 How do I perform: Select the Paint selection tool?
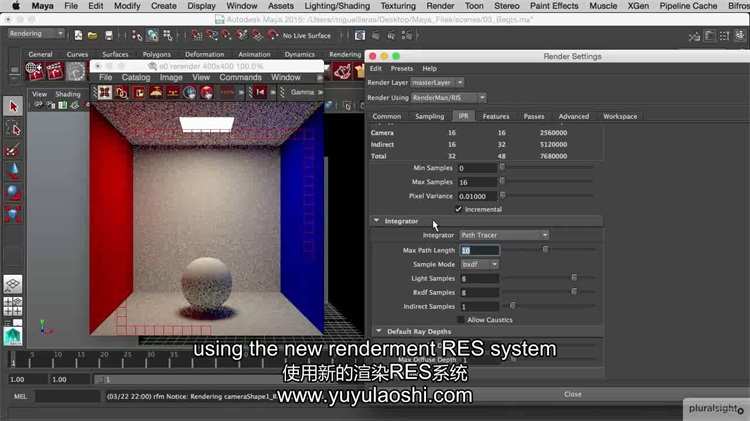point(13,150)
